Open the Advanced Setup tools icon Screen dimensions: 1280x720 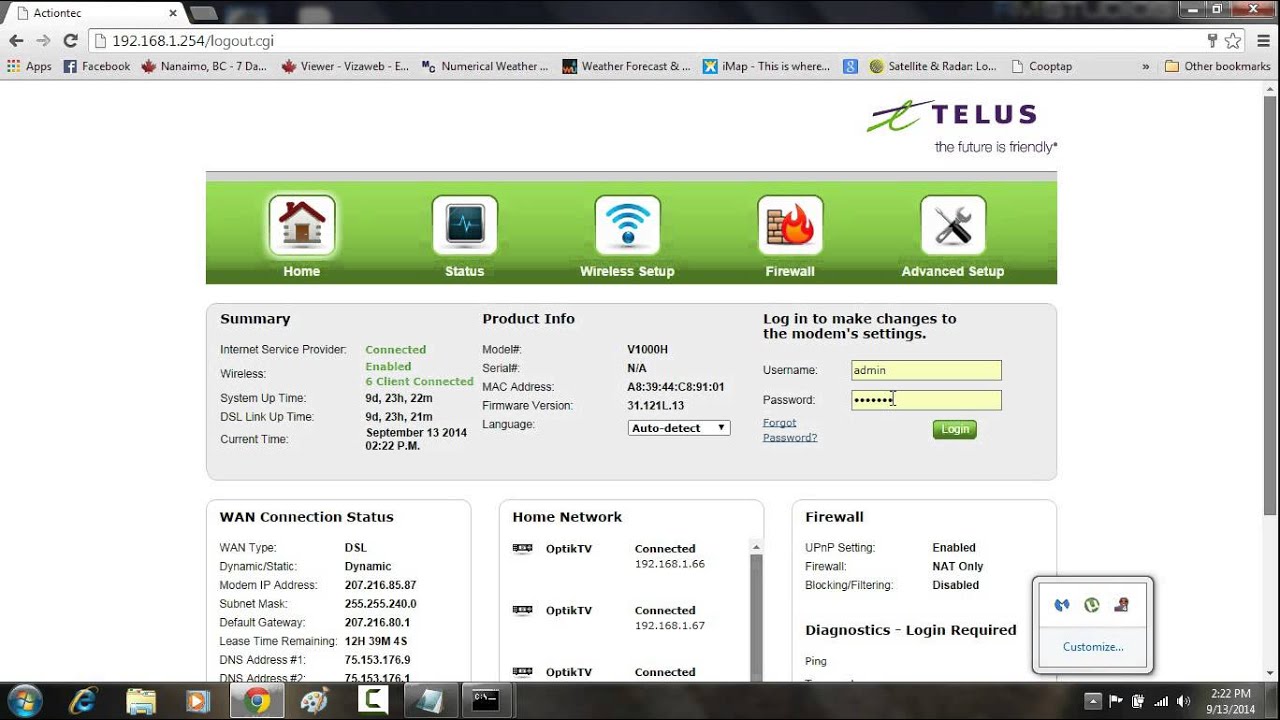click(953, 225)
